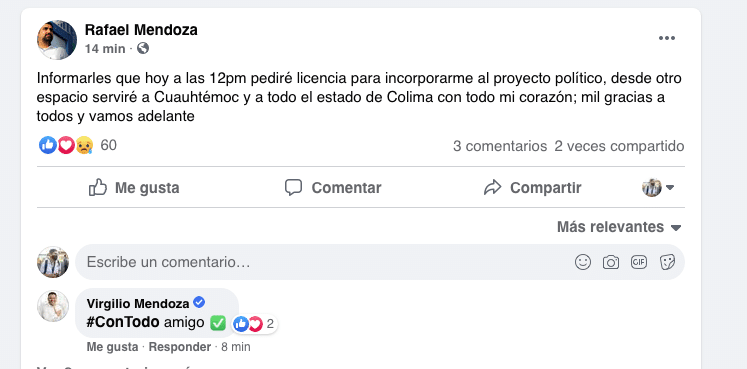Open the sticker picker icon
This screenshot has width=747, height=369.
pyautogui.click(x=667, y=262)
